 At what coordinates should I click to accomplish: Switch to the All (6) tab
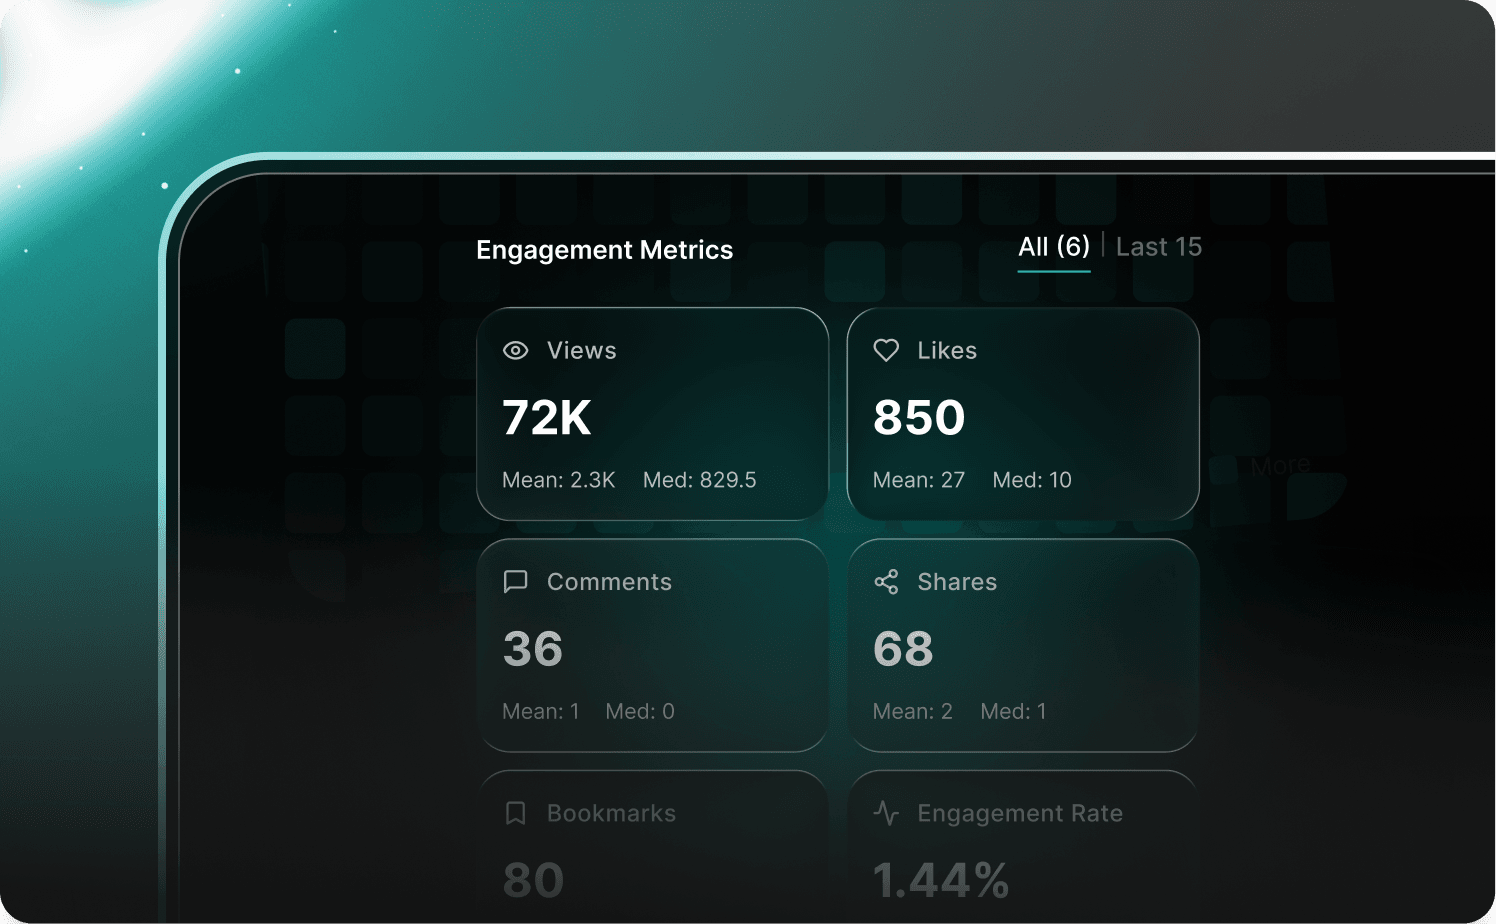[x=1054, y=247]
